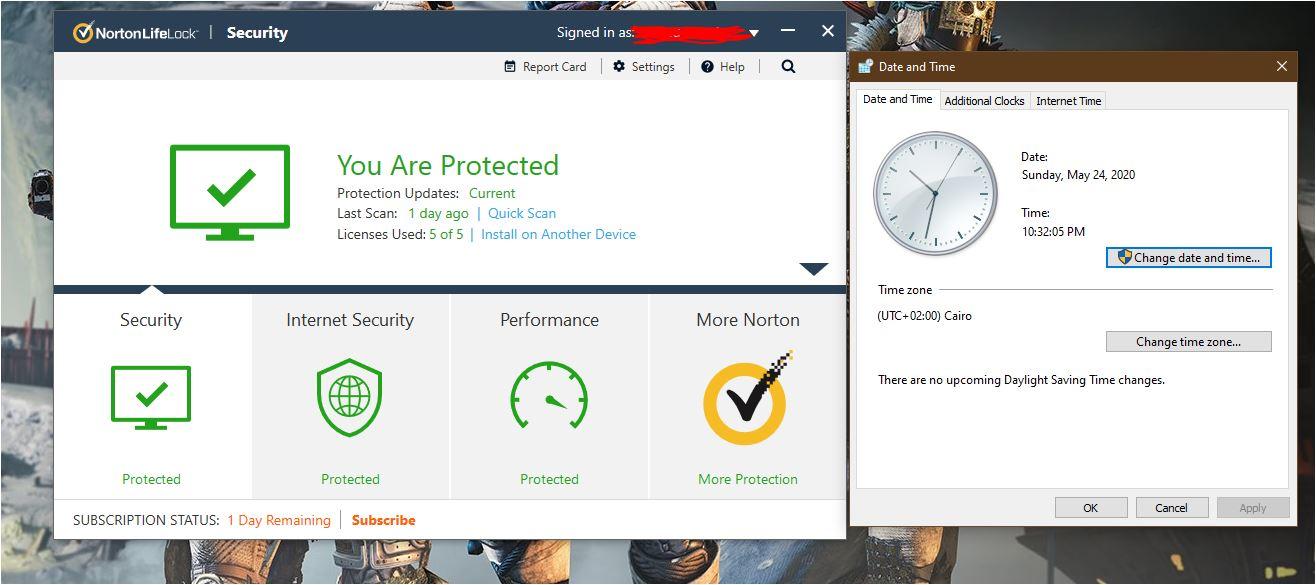Open Norton Help
This screenshot has width=1316, height=585.
tap(722, 67)
